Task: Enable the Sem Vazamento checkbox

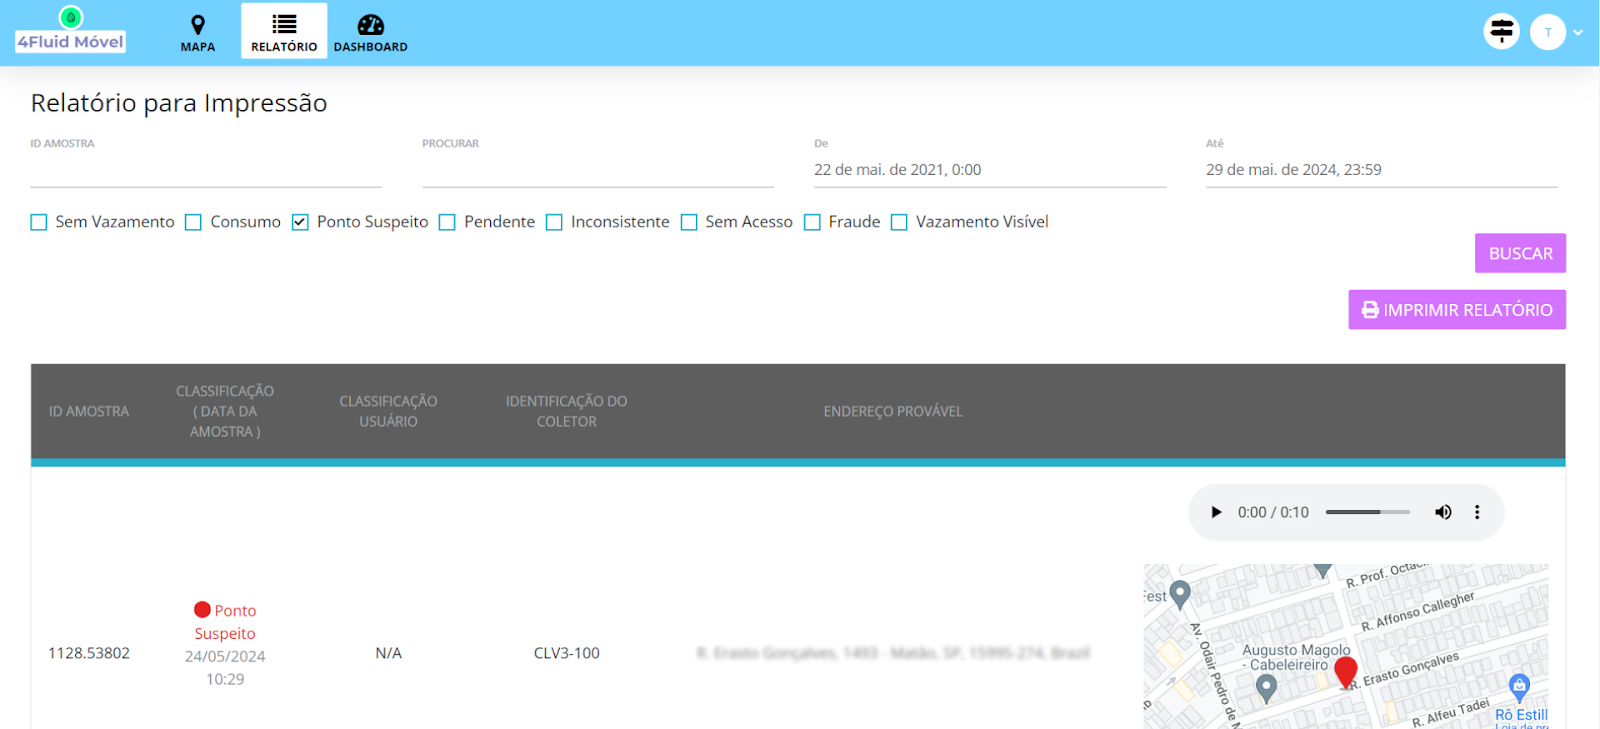Action: pos(39,222)
